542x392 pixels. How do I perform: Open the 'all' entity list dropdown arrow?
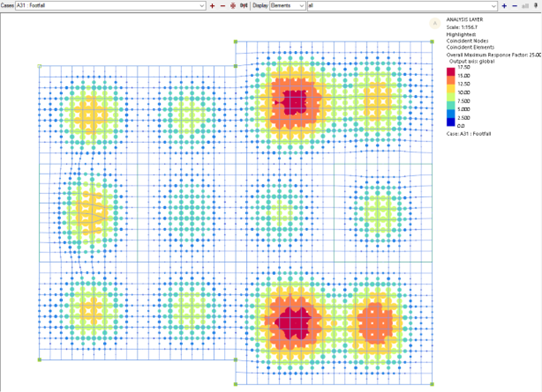pos(493,6)
